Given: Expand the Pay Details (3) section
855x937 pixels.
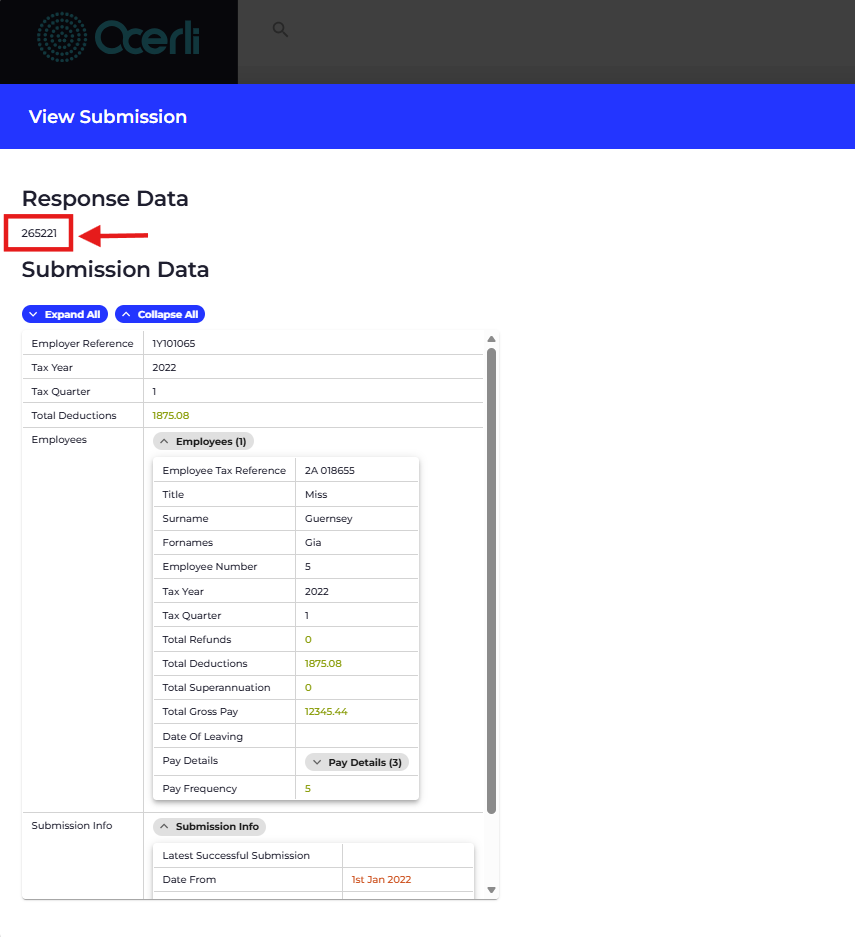Looking at the screenshot, I should 357,763.
